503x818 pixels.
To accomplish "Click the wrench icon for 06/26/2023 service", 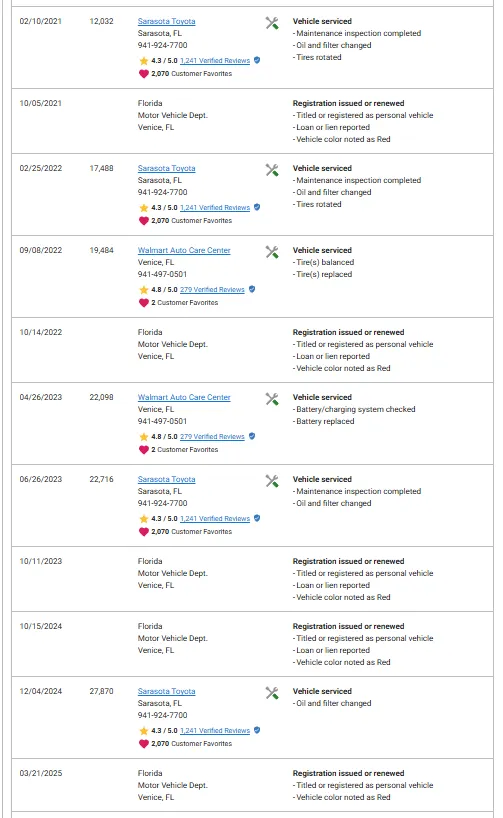I will pyautogui.click(x=272, y=481).
